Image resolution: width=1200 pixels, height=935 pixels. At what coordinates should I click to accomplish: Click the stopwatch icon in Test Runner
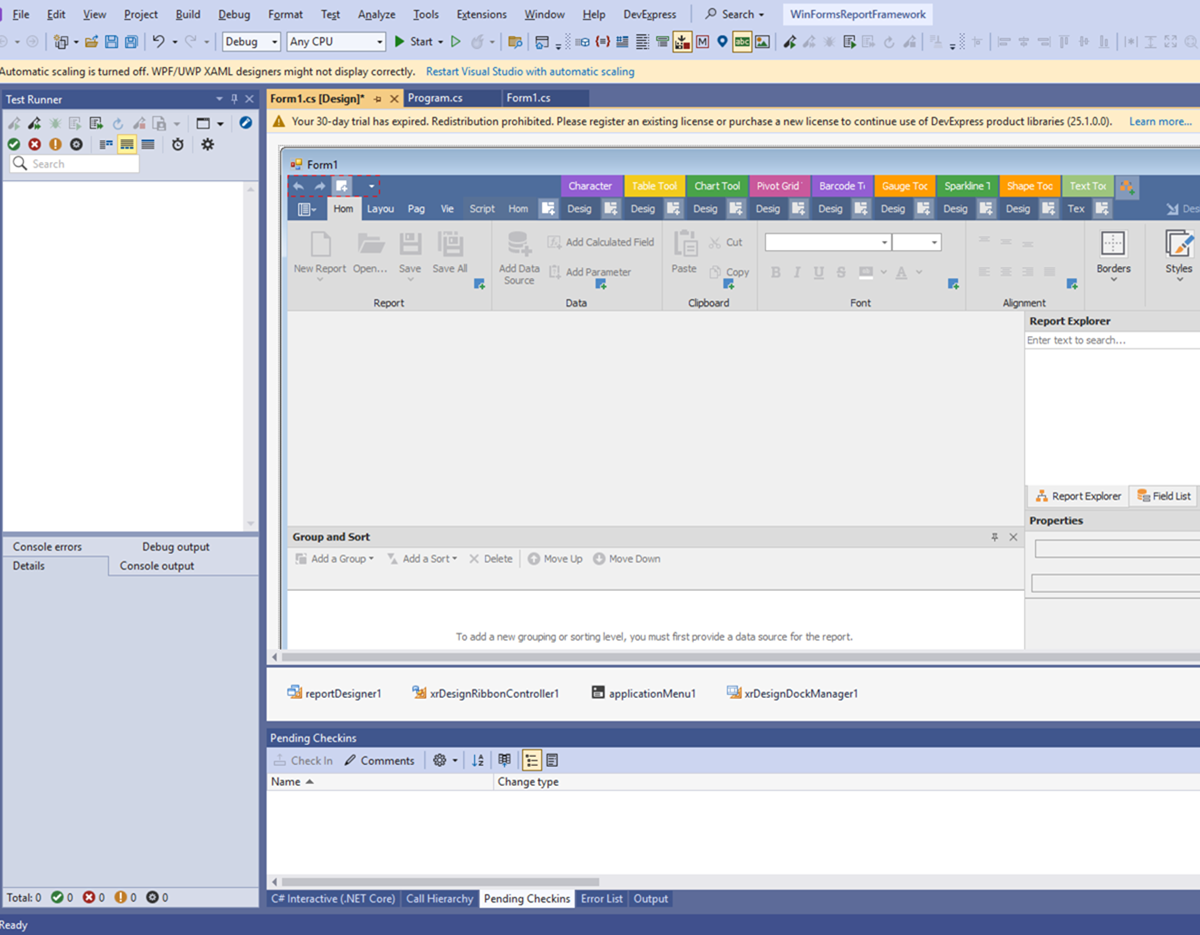point(178,144)
